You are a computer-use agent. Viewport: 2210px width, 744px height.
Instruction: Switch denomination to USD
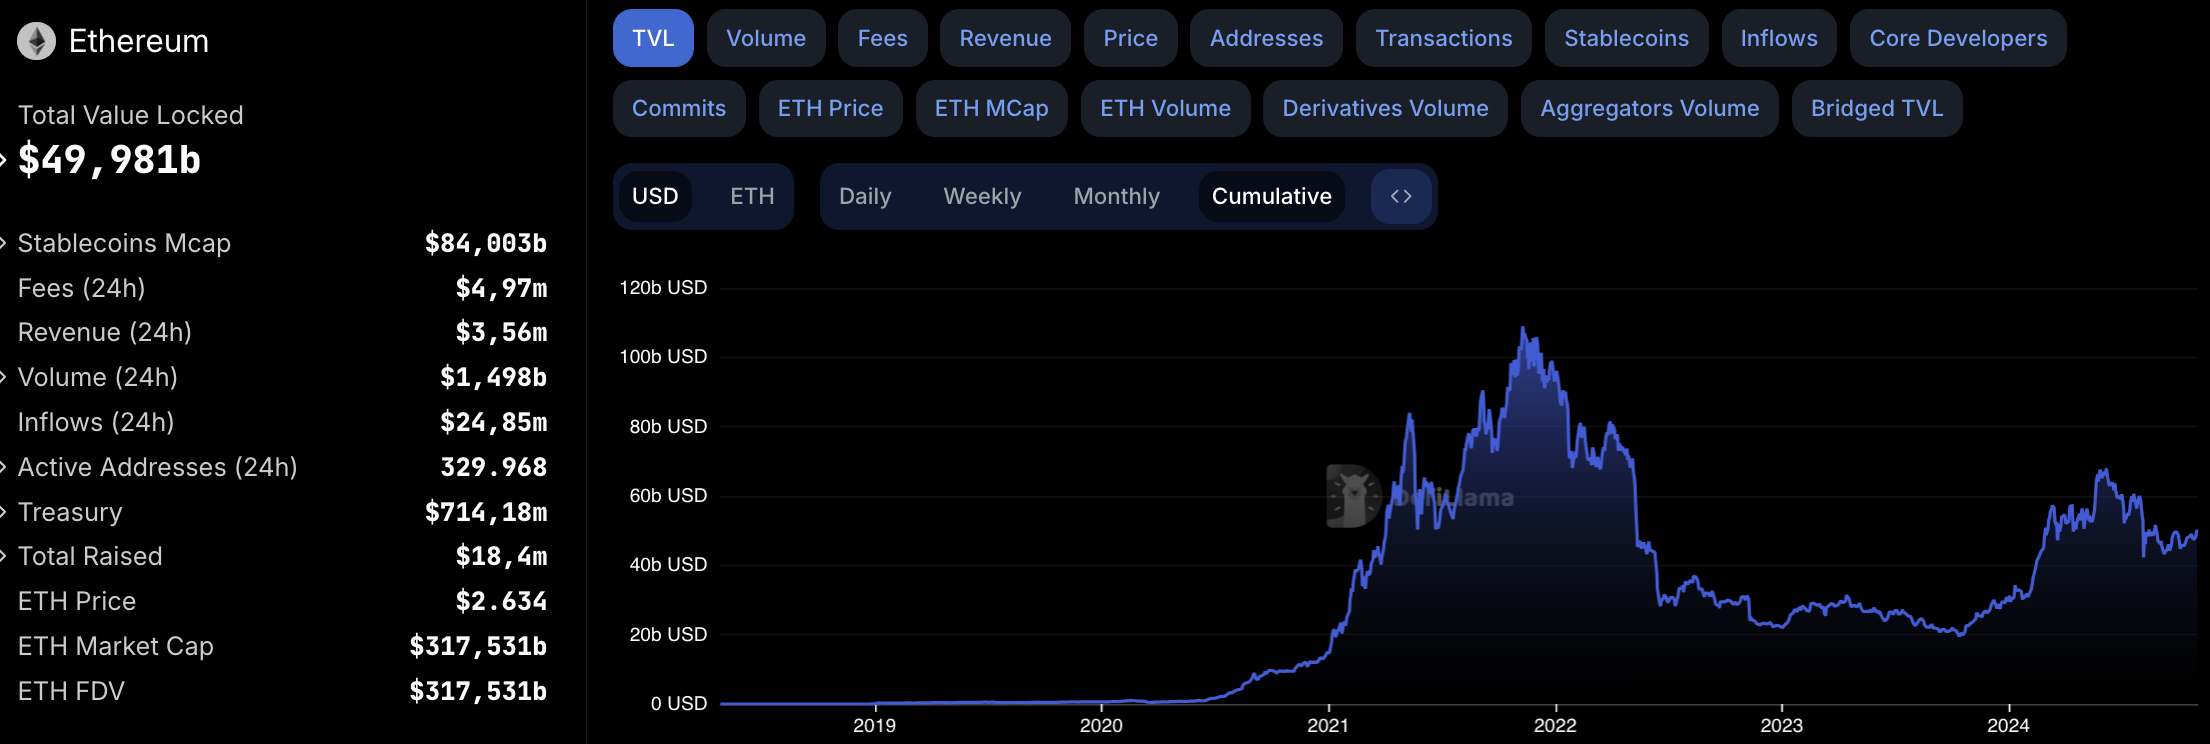click(655, 196)
